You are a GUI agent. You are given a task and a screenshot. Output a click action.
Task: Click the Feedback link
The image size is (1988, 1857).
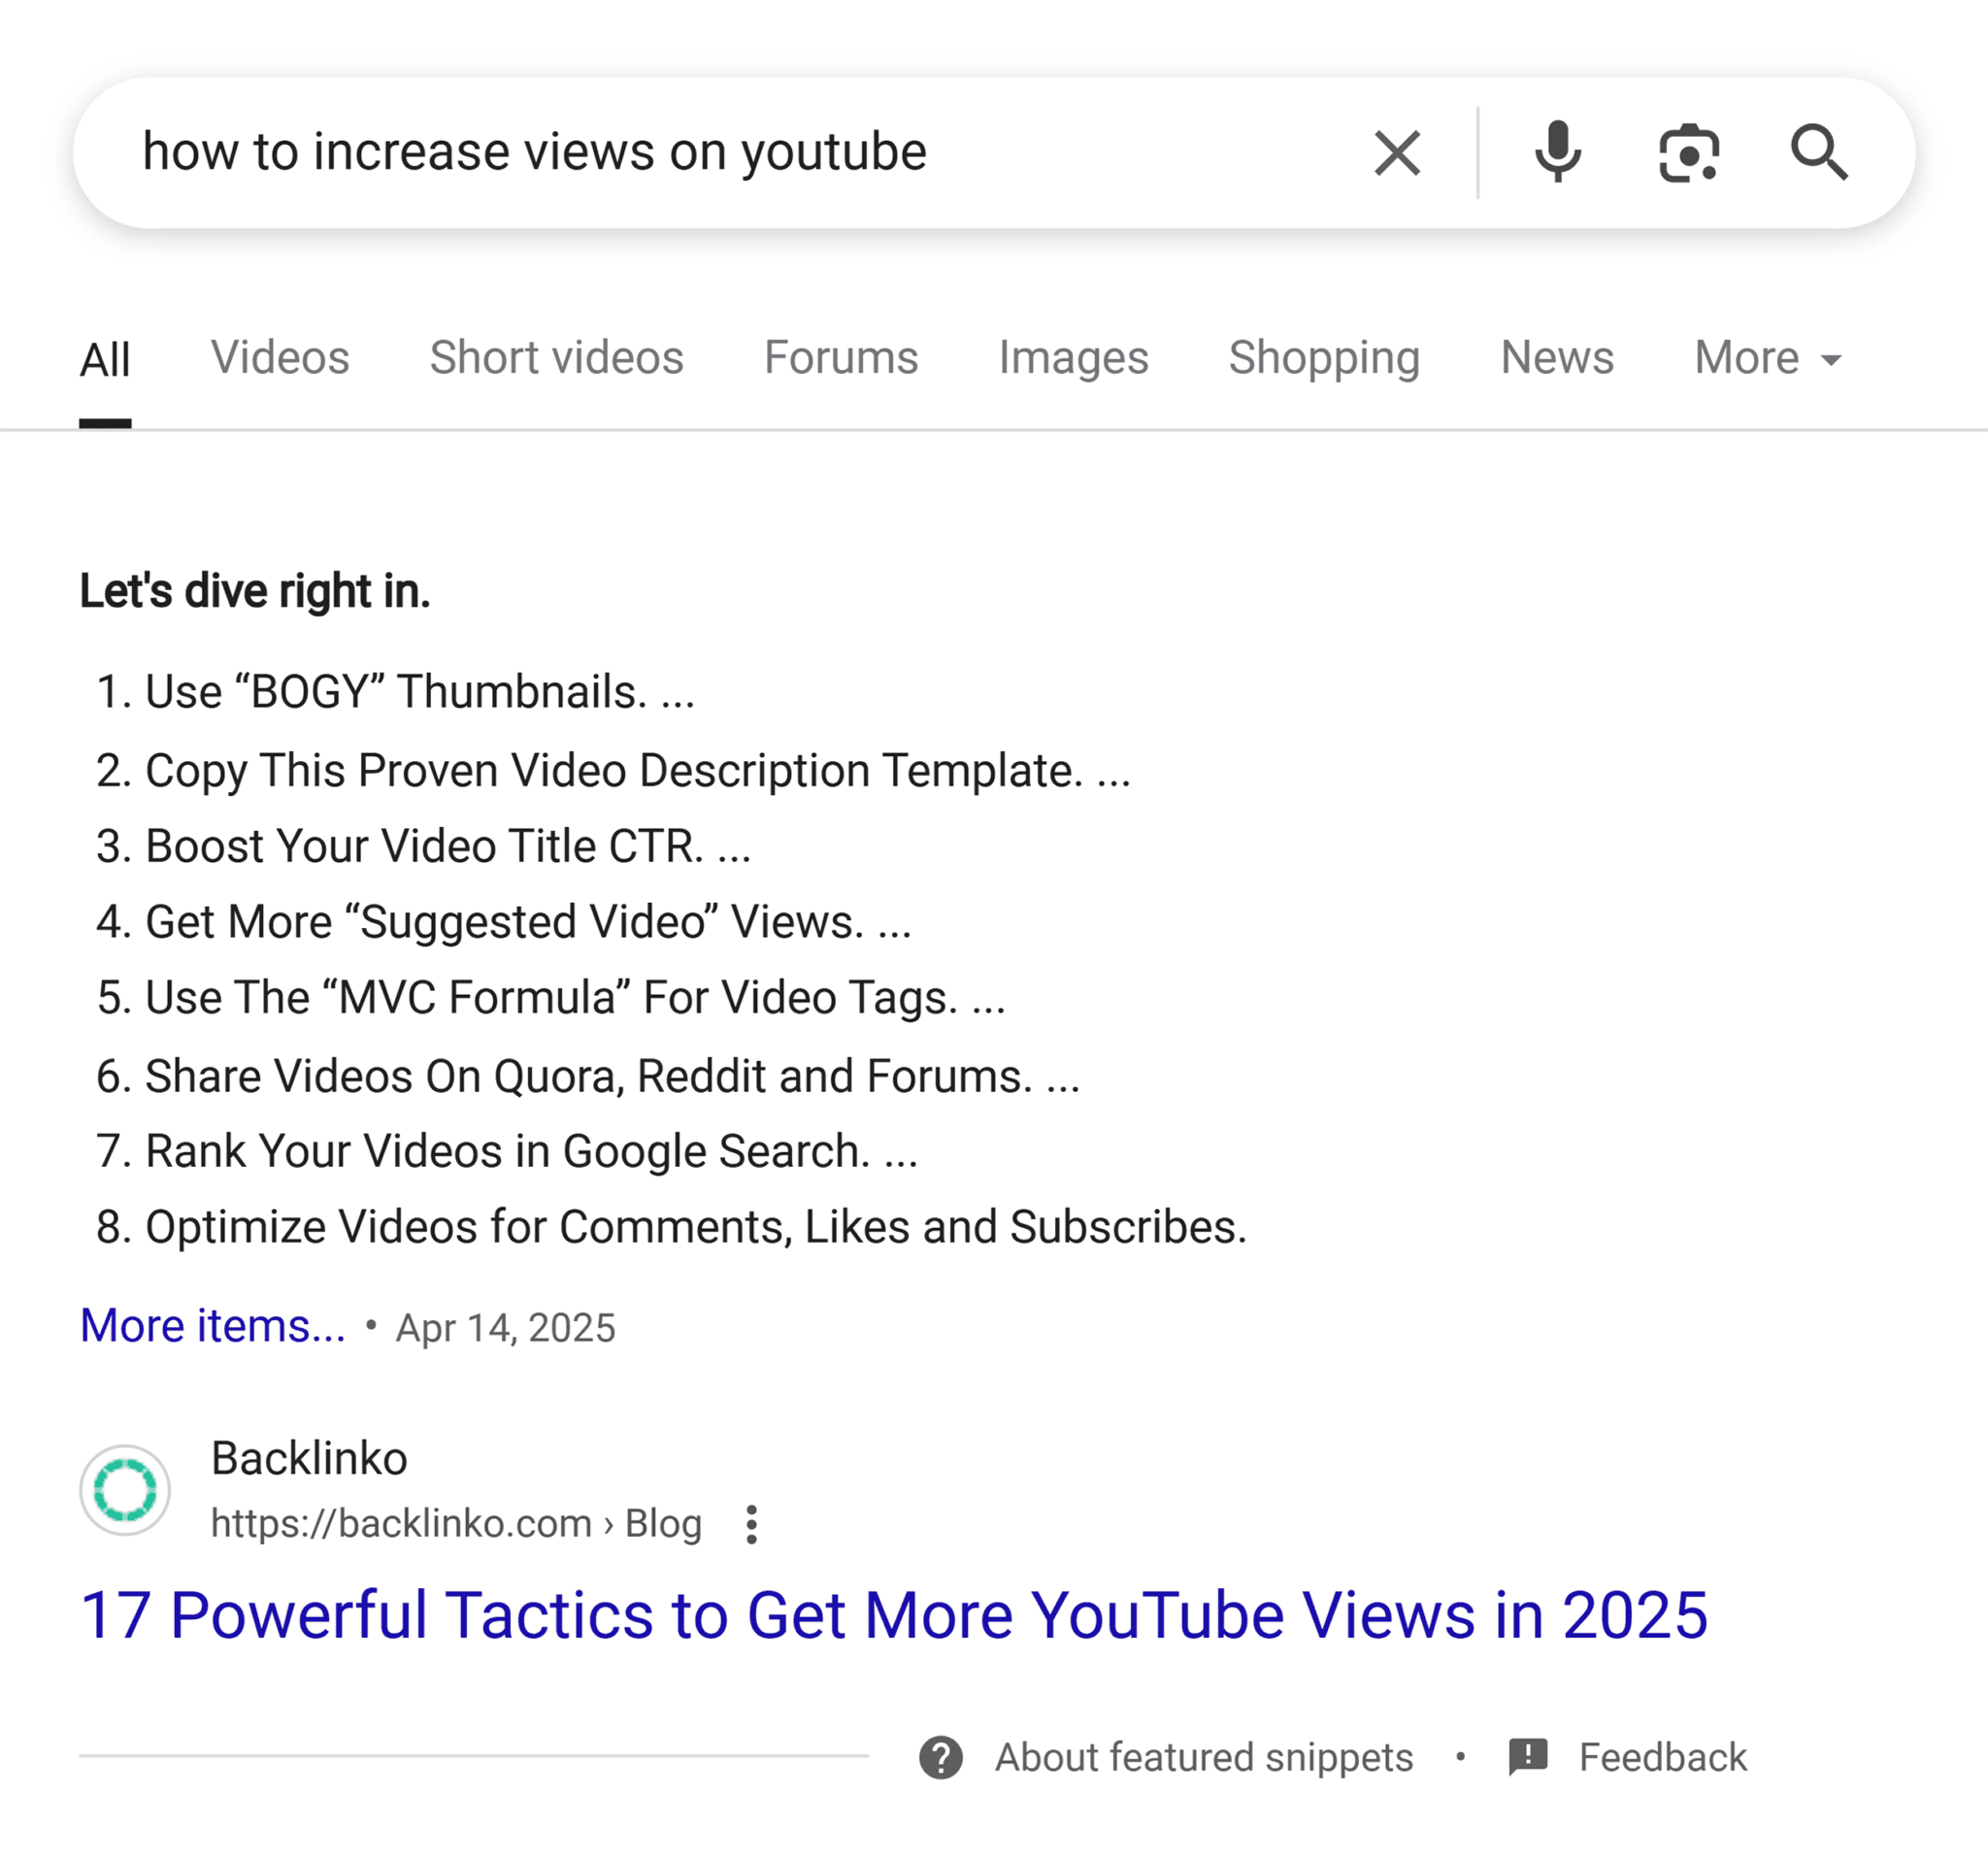(1661, 1757)
